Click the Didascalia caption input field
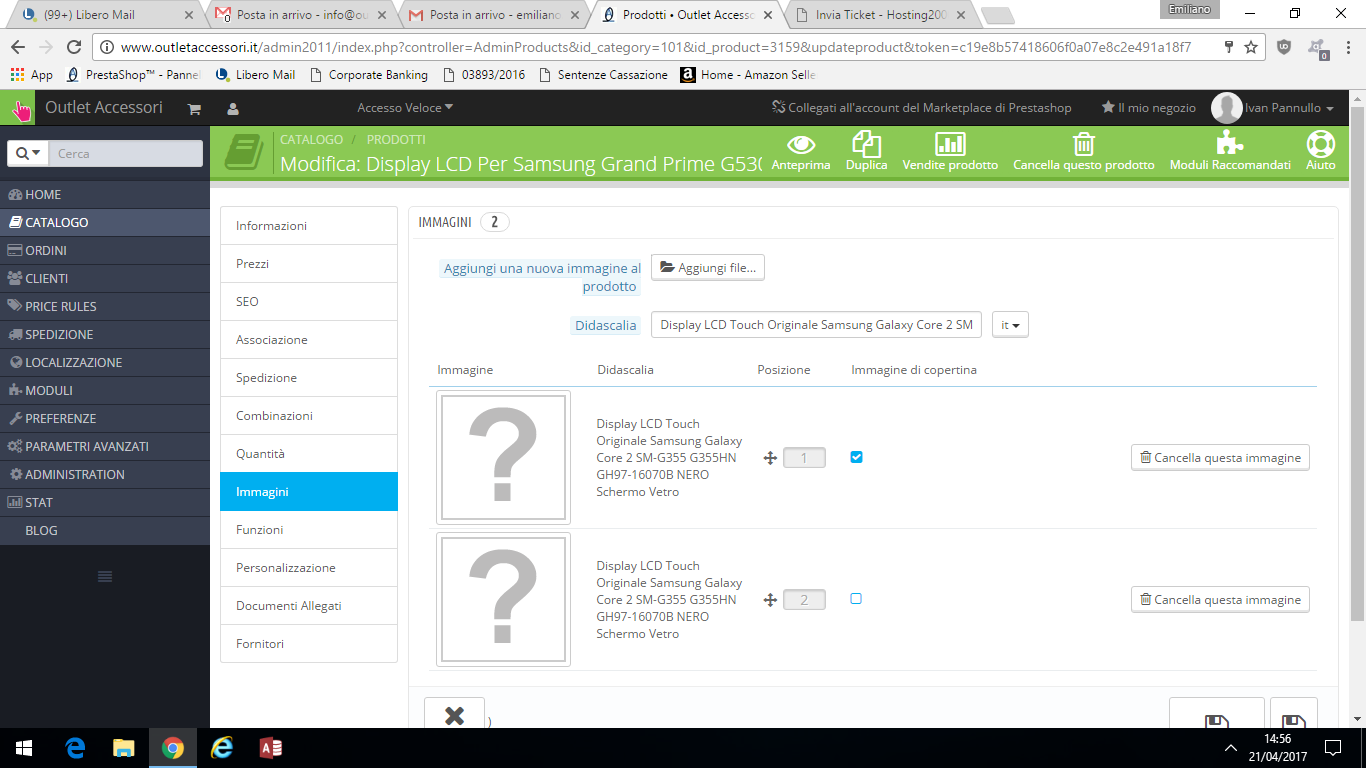 coord(816,325)
